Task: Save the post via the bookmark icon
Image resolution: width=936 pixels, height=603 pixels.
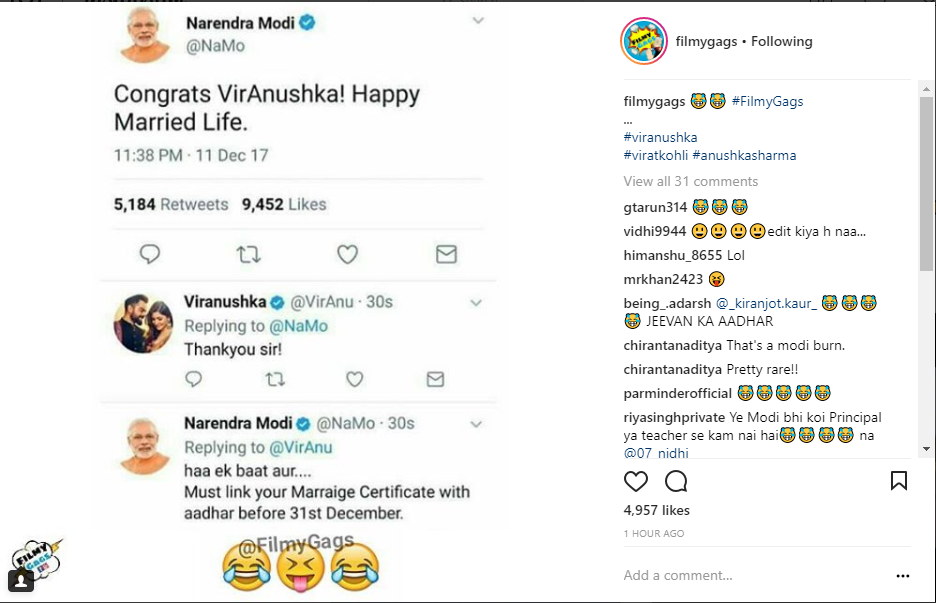Action: point(897,481)
